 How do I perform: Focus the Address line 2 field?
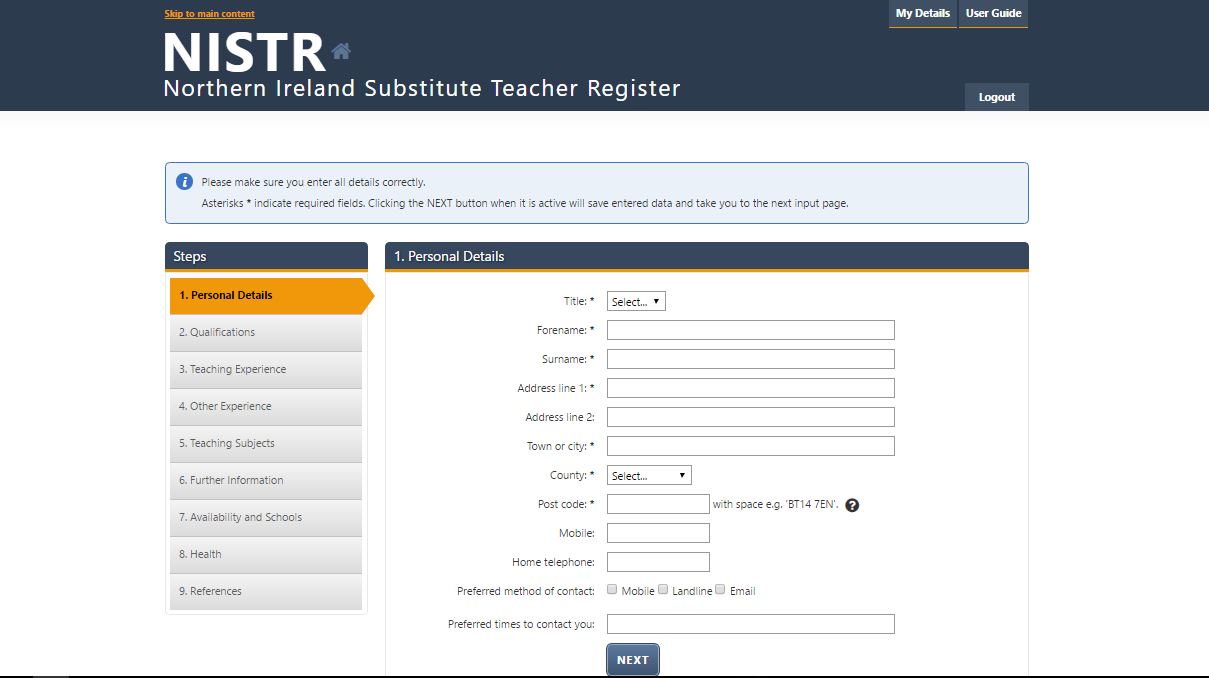pyautogui.click(x=751, y=417)
